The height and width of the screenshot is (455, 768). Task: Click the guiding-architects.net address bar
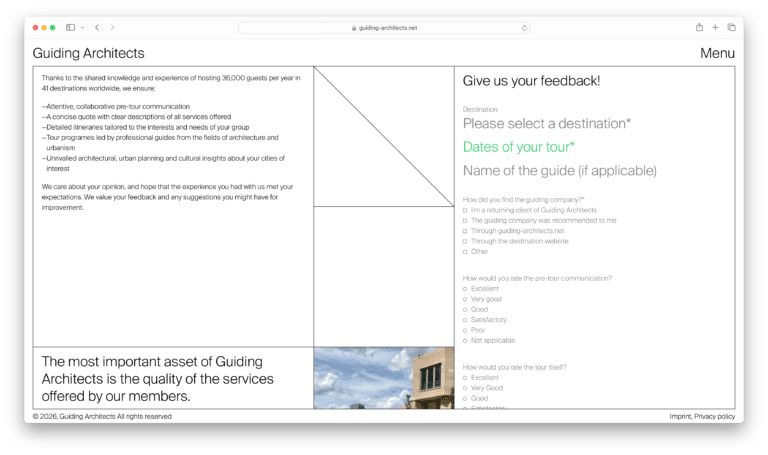(x=384, y=28)
